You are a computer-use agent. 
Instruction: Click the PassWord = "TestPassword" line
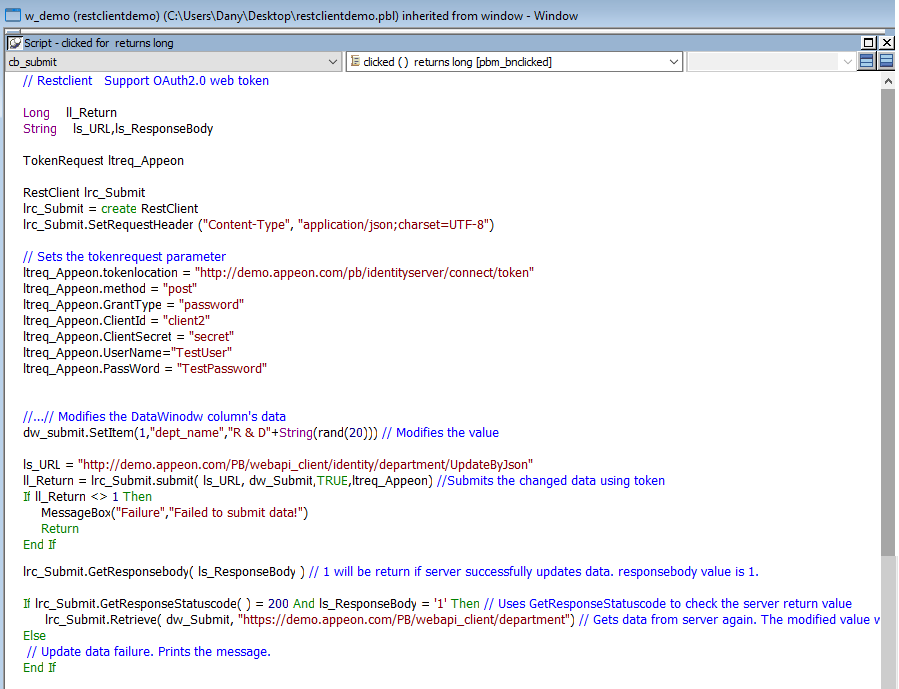coord(145,369)
